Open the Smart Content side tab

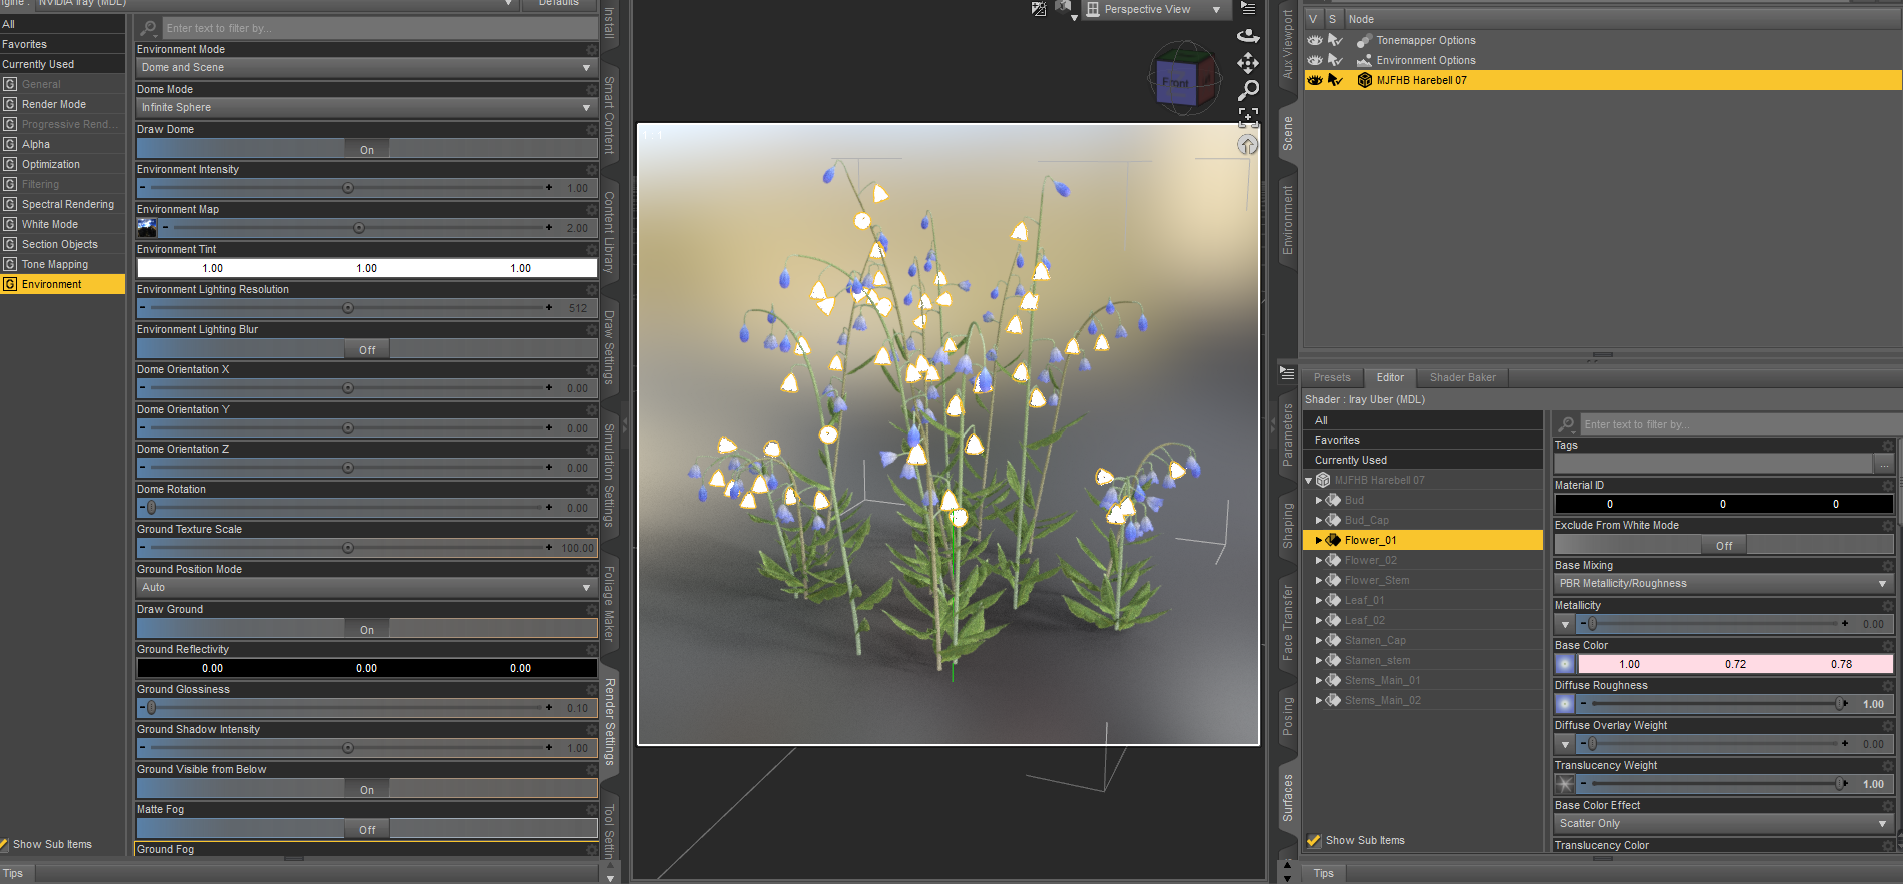[609, 115]
